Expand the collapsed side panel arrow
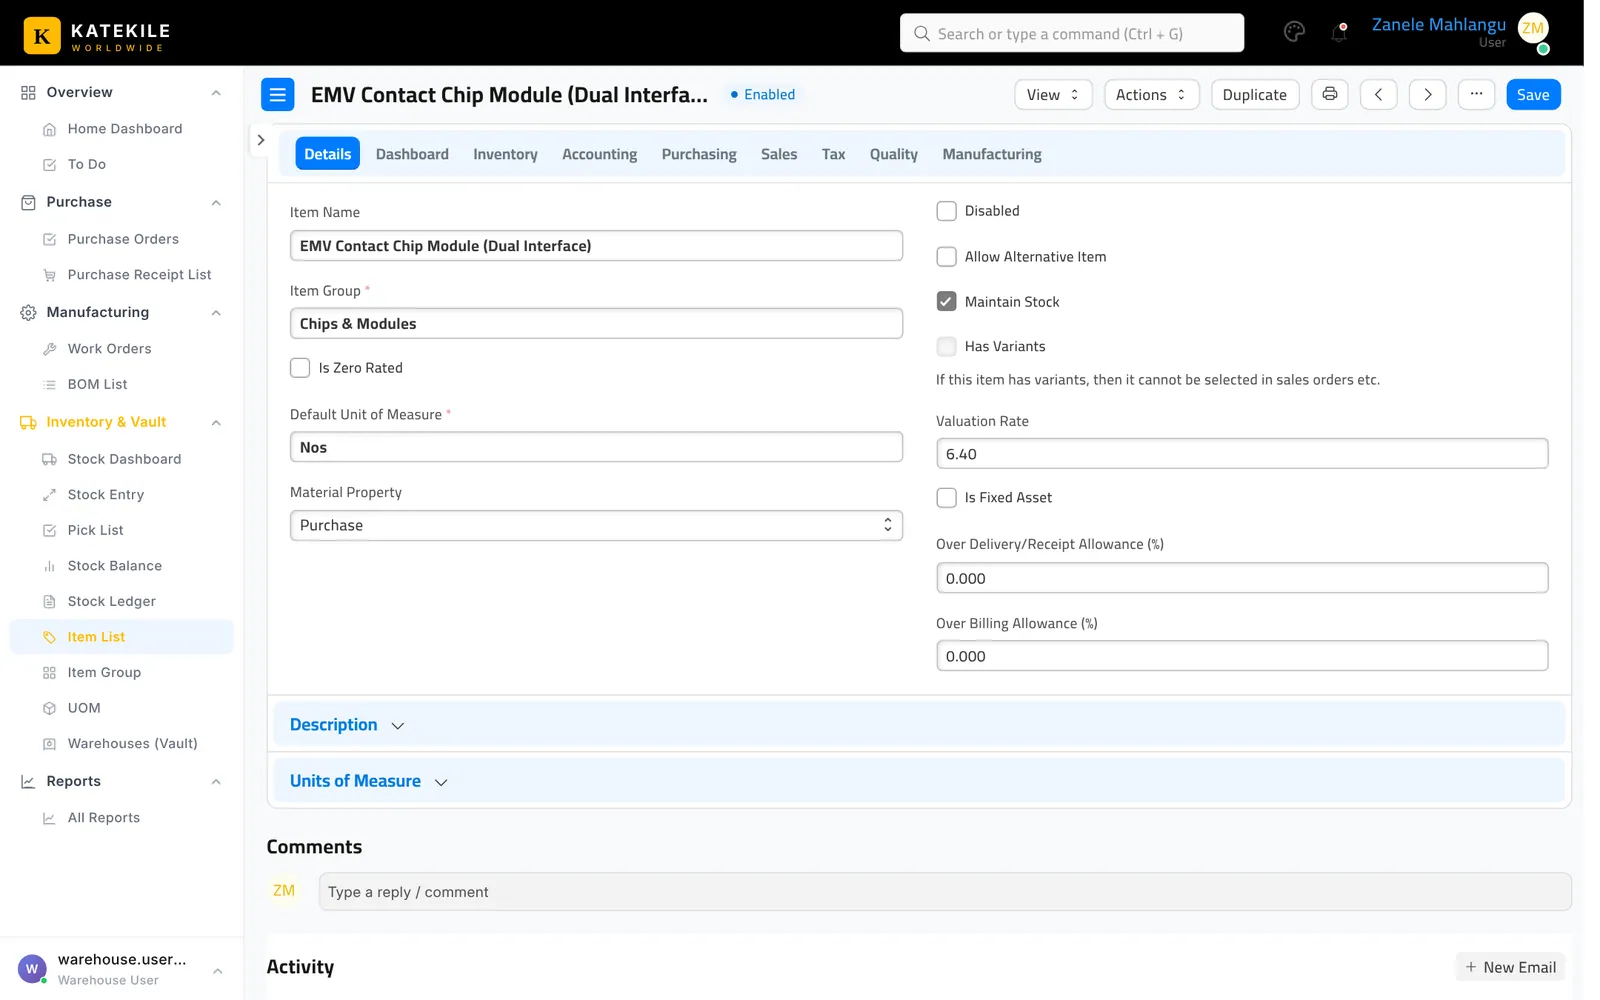This screenshot has height=1000, width=1600. 261,140
